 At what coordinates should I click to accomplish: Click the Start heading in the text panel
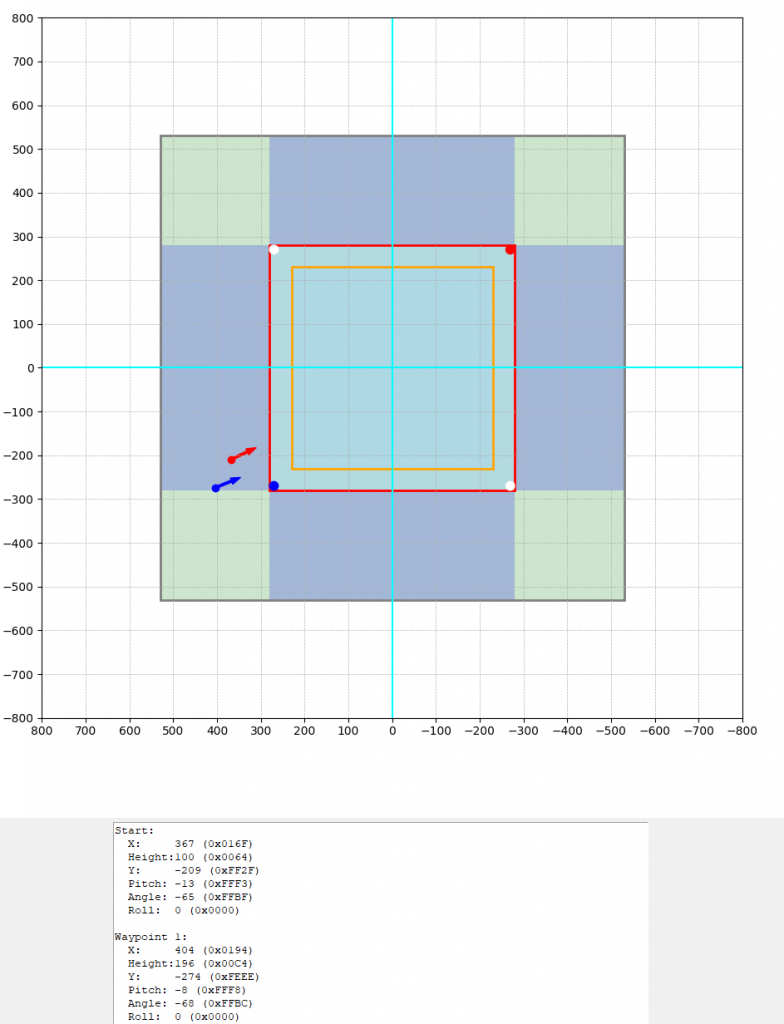coord(134,830)
